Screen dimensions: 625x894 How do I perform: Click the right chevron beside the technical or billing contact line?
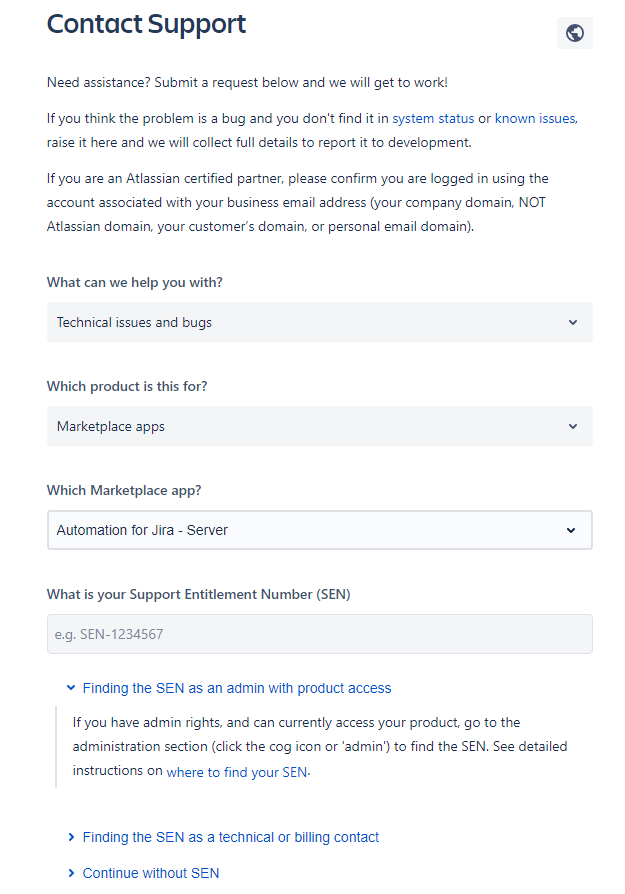(71, 837)
